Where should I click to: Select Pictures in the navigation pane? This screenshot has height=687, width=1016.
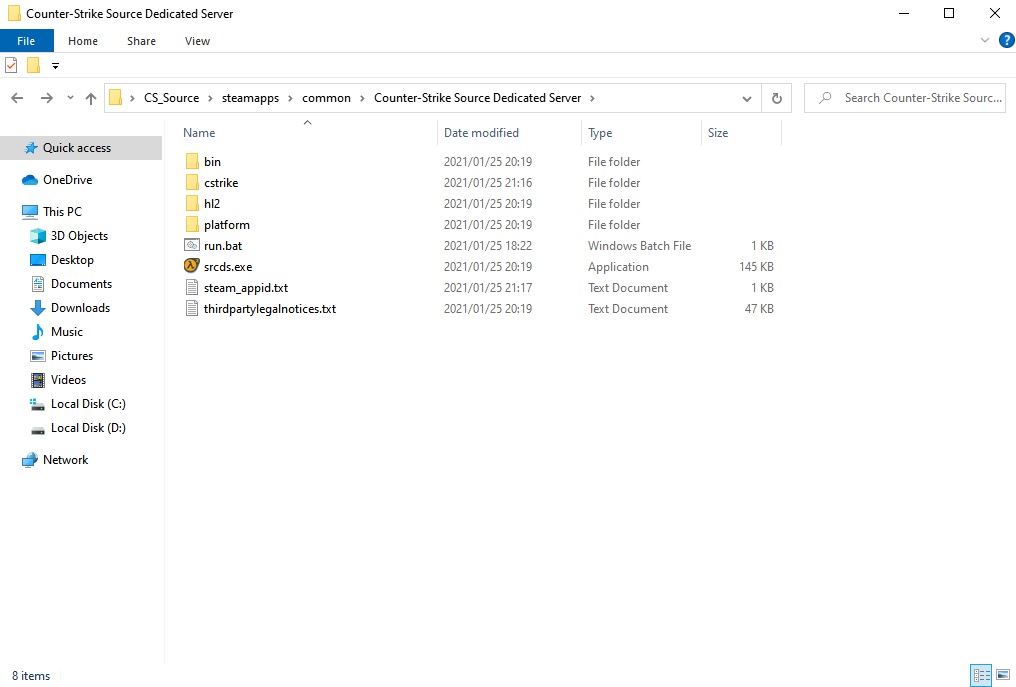coord(72,356)
